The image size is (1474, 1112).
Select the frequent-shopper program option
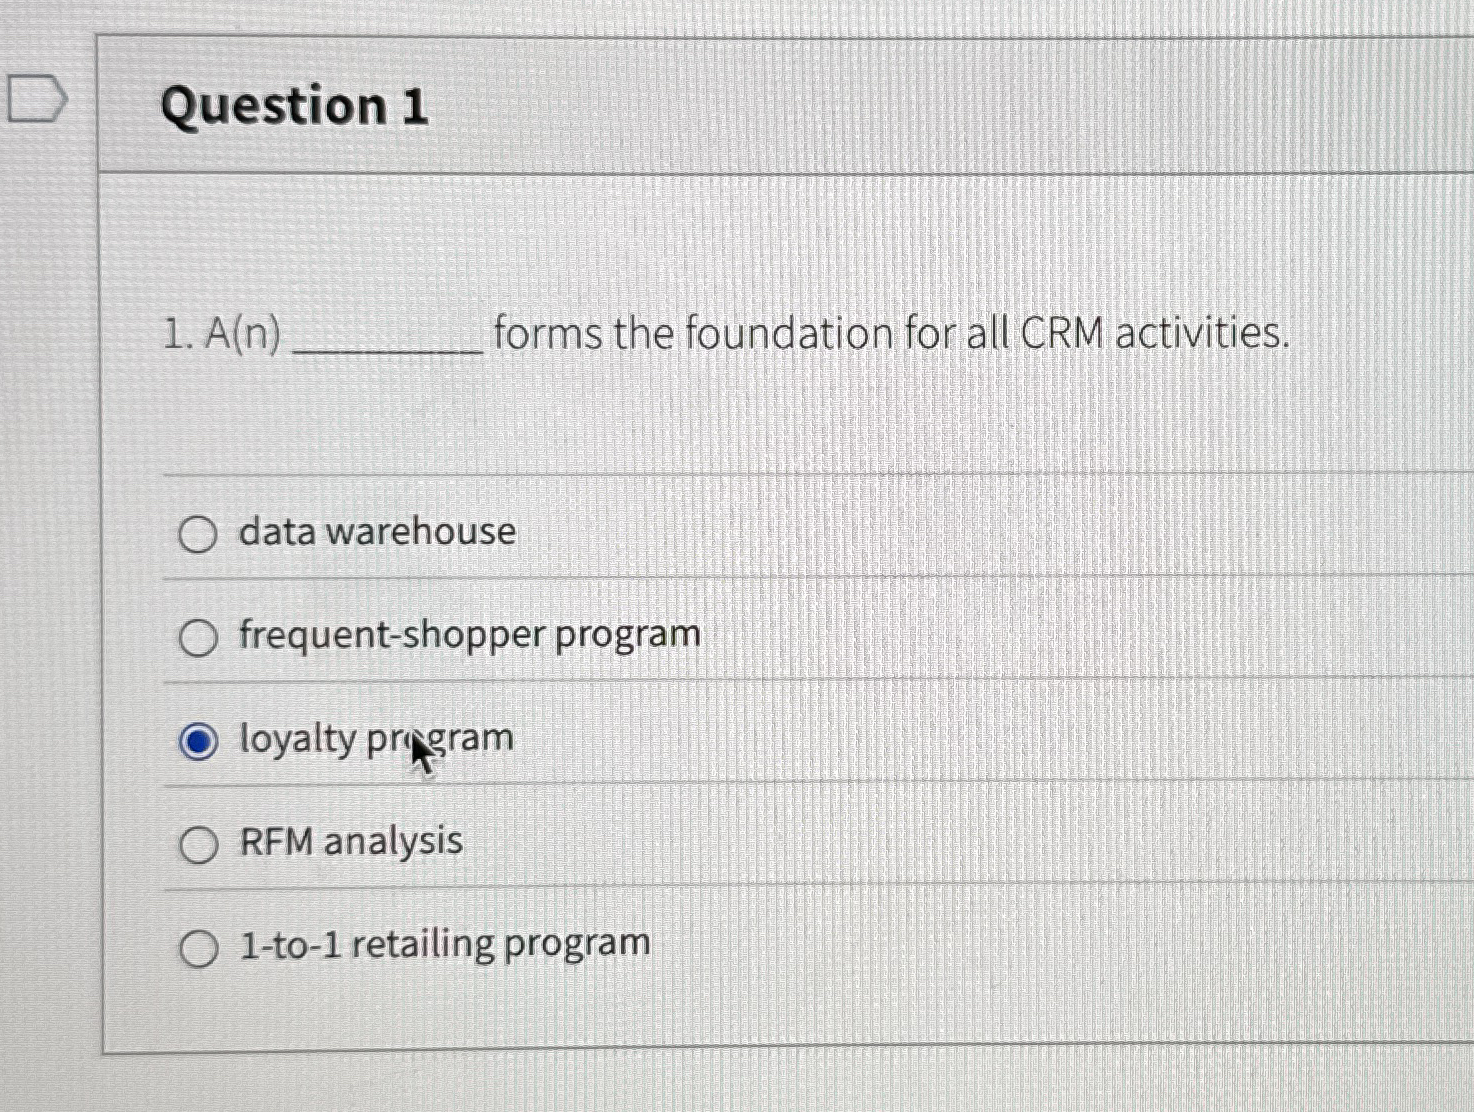(199, 636)
